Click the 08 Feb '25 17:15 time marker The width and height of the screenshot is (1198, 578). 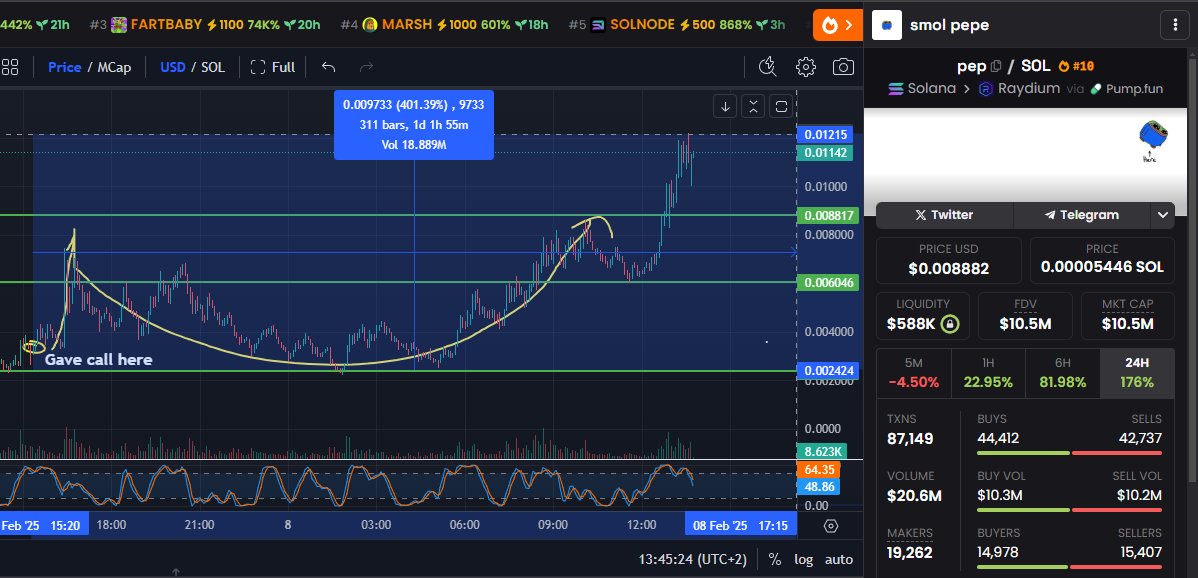point(740,525)
